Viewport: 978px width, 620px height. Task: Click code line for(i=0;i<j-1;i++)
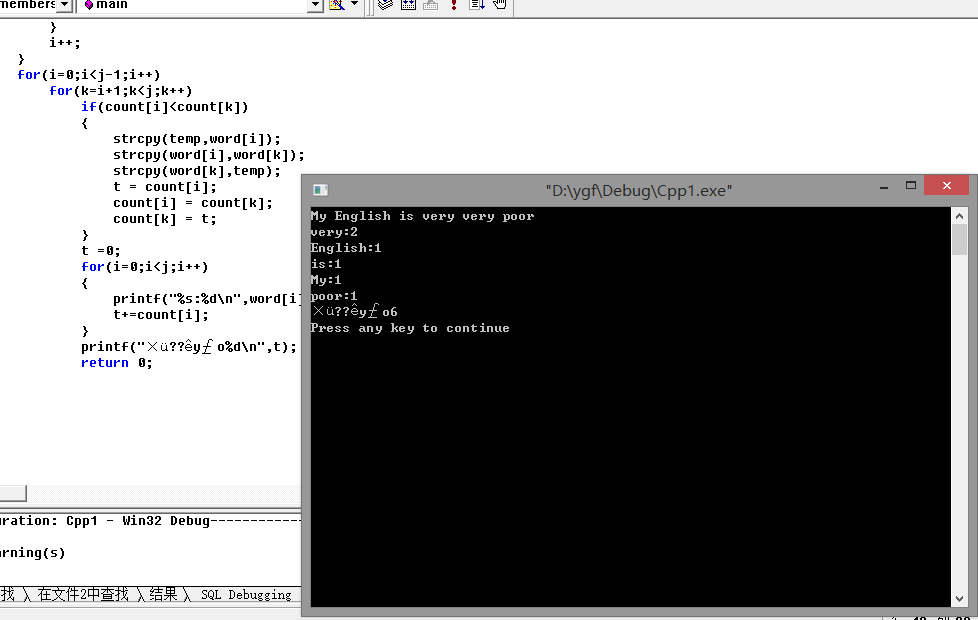click(89, 75)
